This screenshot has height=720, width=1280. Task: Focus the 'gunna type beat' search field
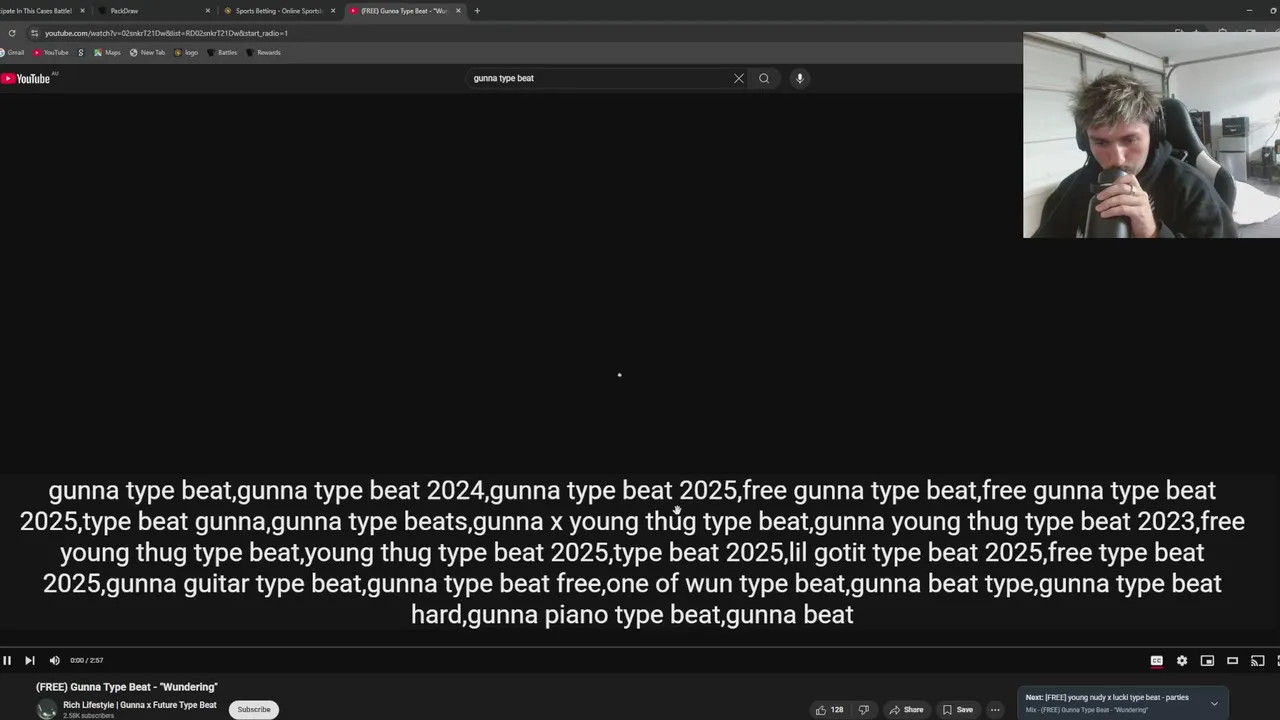600,78
